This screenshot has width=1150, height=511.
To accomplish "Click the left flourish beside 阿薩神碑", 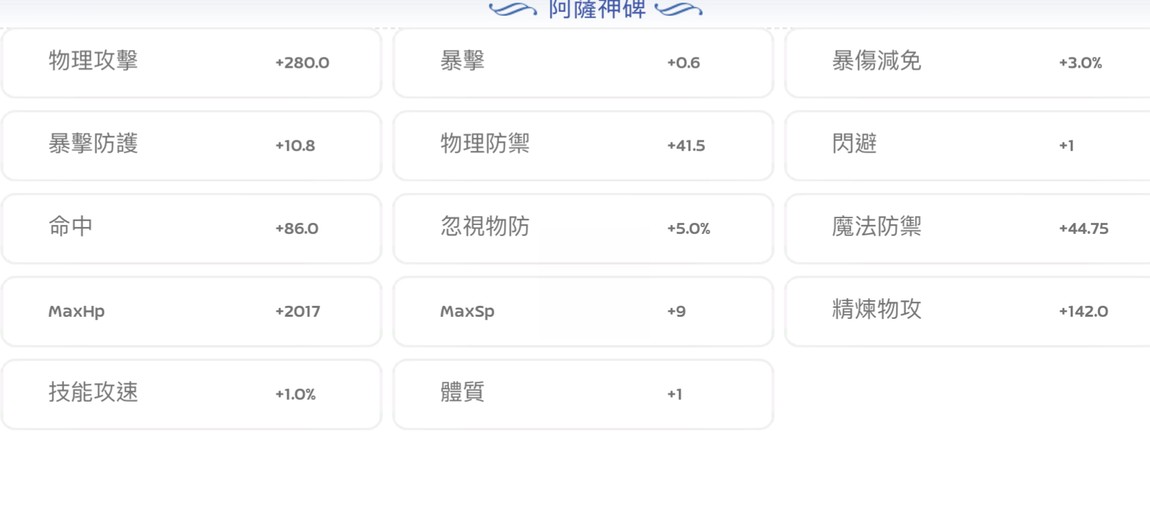I will 513,10.
